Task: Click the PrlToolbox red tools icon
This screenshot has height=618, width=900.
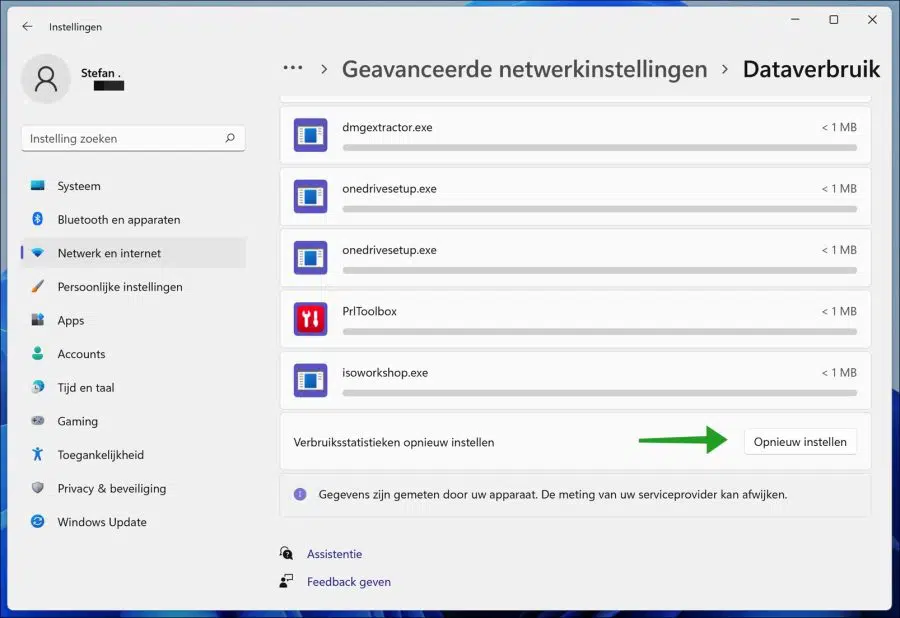Action: [311, 319]
